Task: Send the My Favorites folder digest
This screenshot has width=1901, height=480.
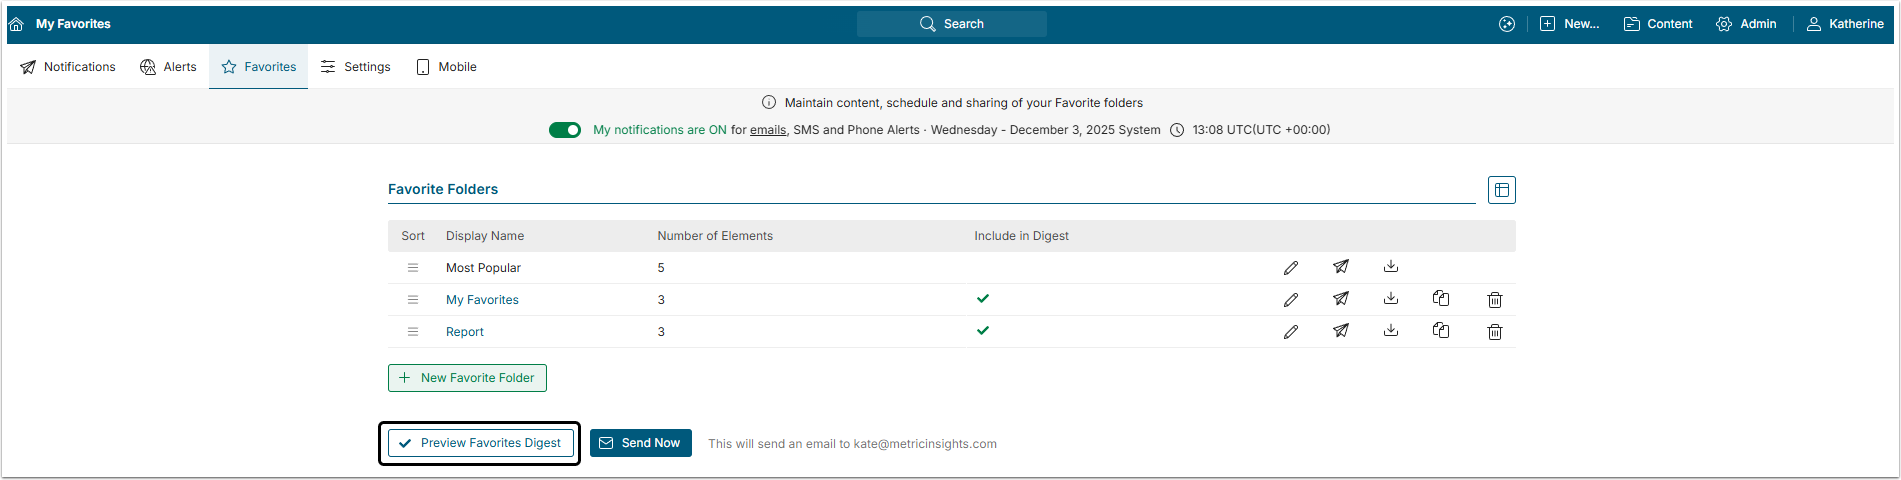Action: click(x=1341, y=299)
